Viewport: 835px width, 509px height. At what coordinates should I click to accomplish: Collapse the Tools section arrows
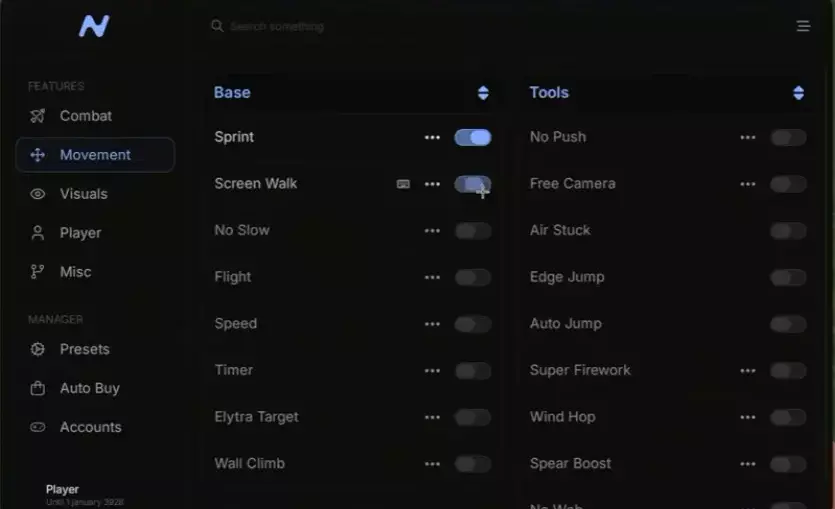tap(798, 93)
